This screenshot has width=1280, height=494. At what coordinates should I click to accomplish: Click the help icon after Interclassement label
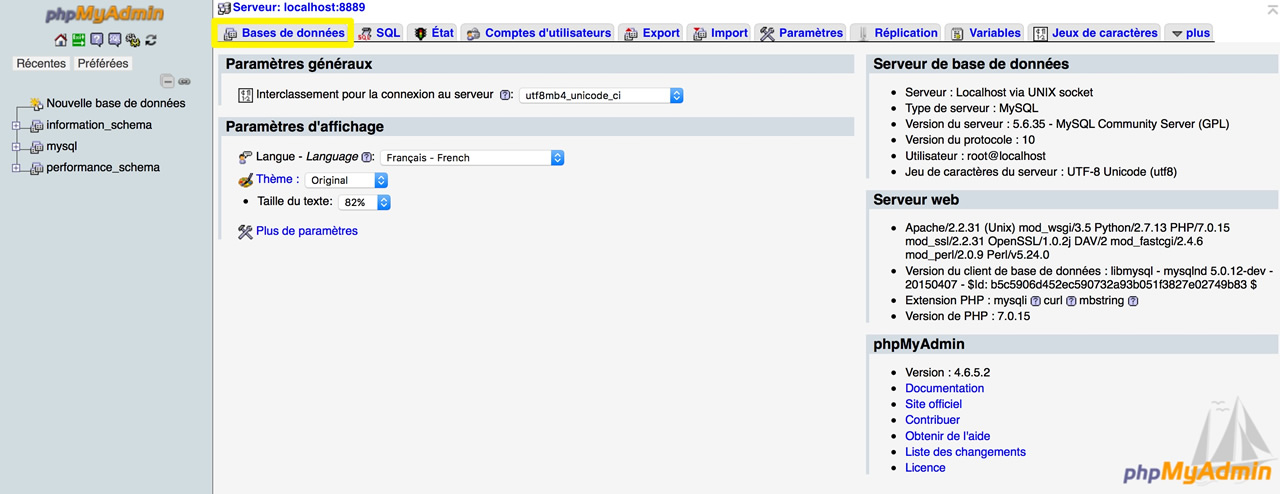tap(505, 95)
